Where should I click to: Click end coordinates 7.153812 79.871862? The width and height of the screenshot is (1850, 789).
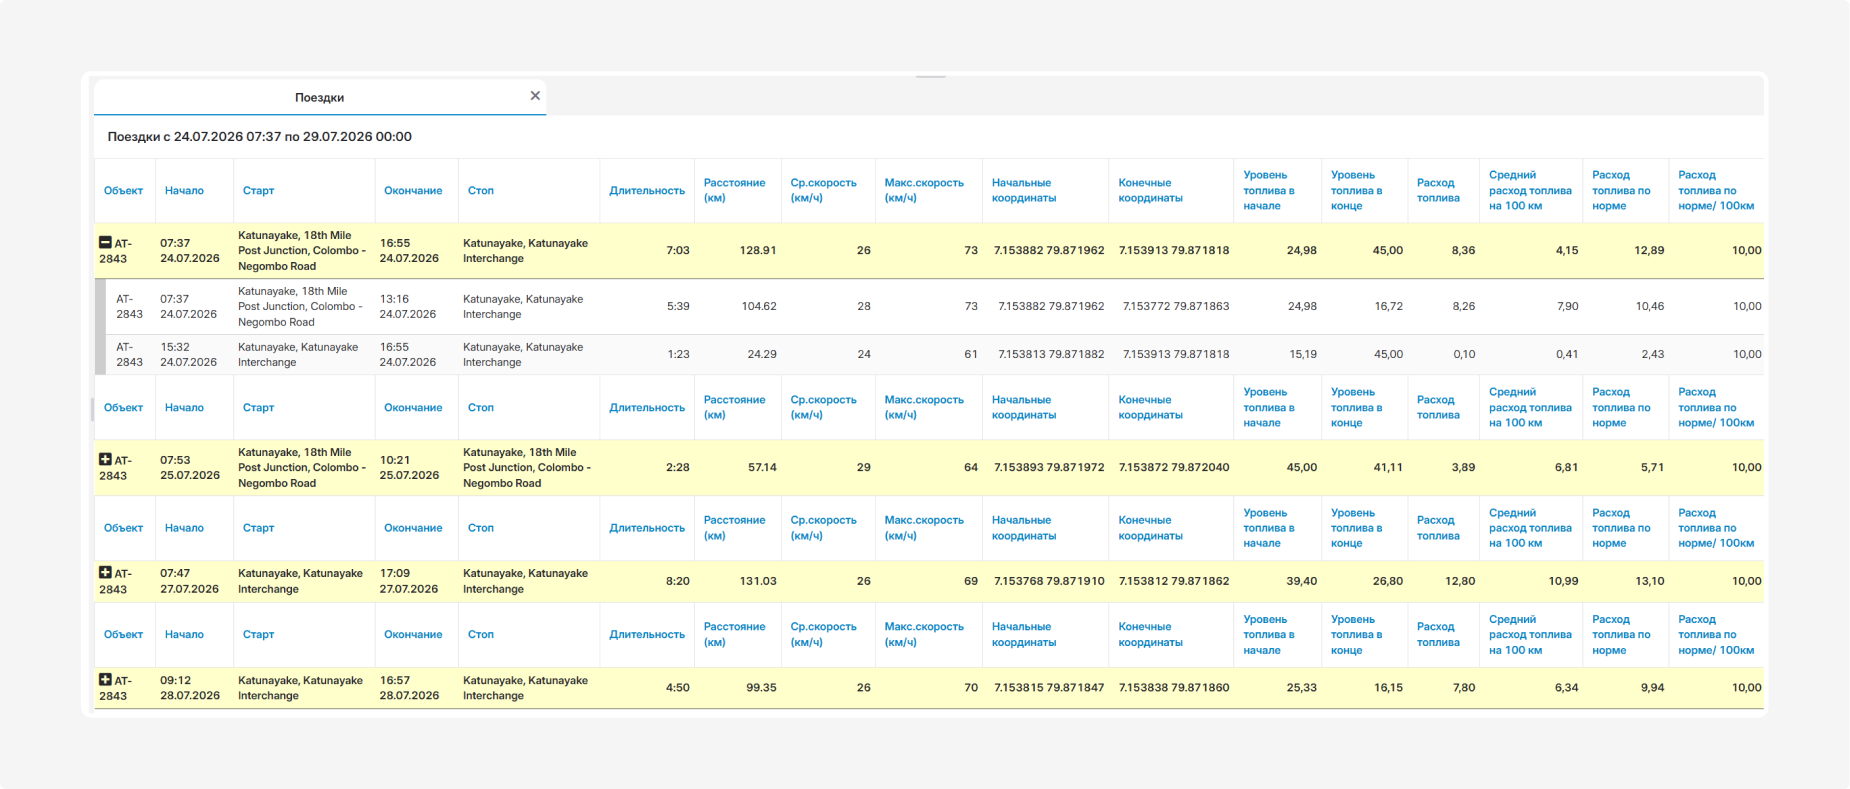point(1174,581)
